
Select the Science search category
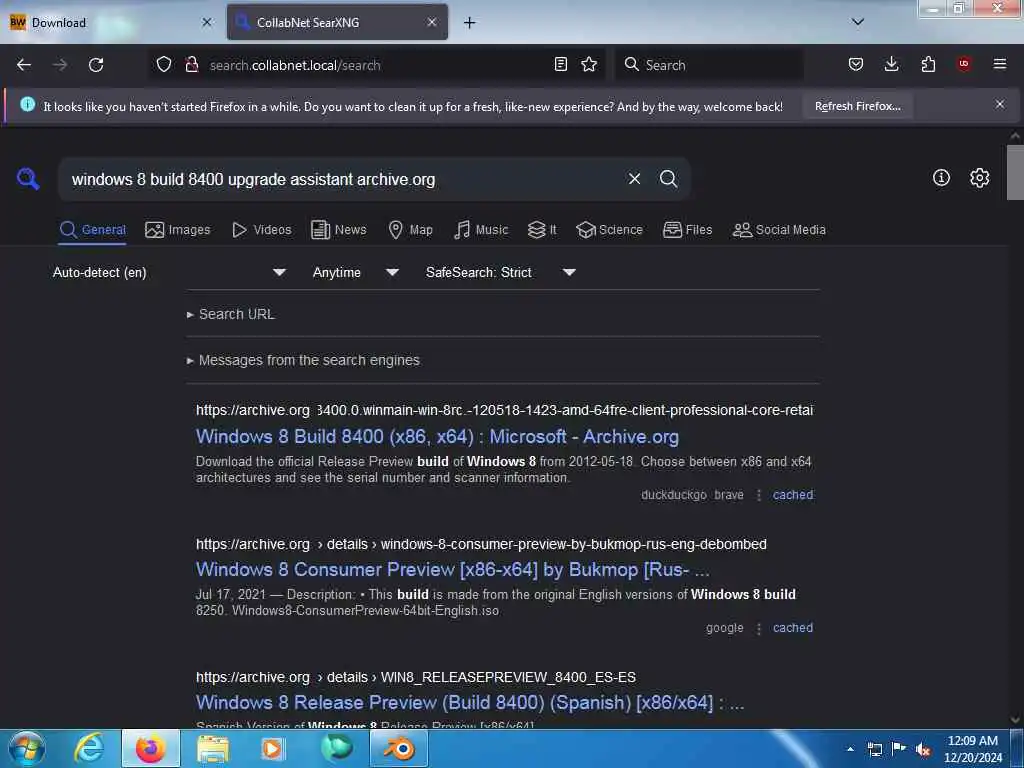[x=609, y=230]
